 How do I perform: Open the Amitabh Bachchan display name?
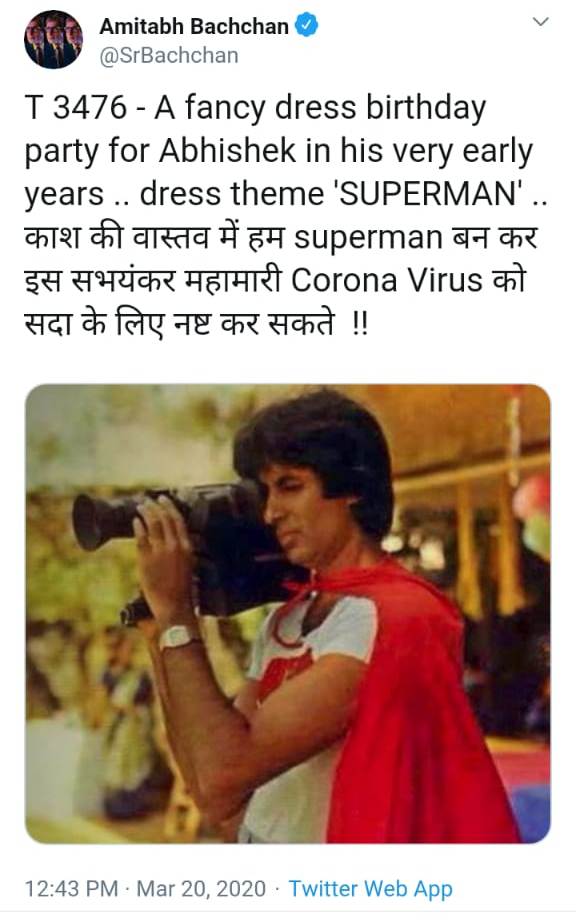pos(194,26)
